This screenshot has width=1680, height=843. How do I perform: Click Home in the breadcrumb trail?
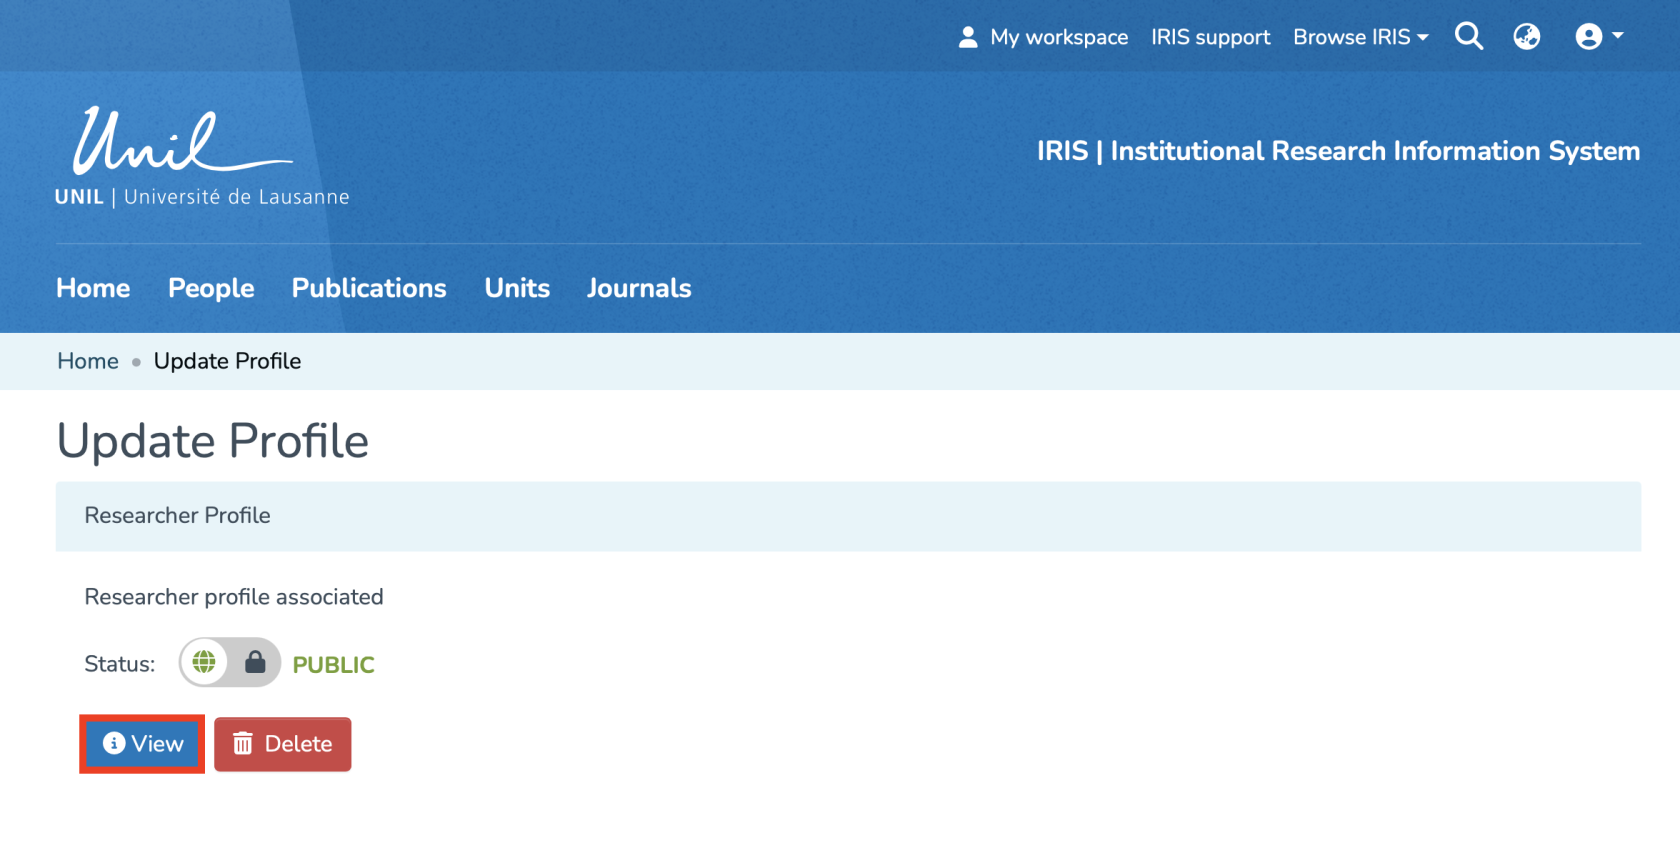88,361
